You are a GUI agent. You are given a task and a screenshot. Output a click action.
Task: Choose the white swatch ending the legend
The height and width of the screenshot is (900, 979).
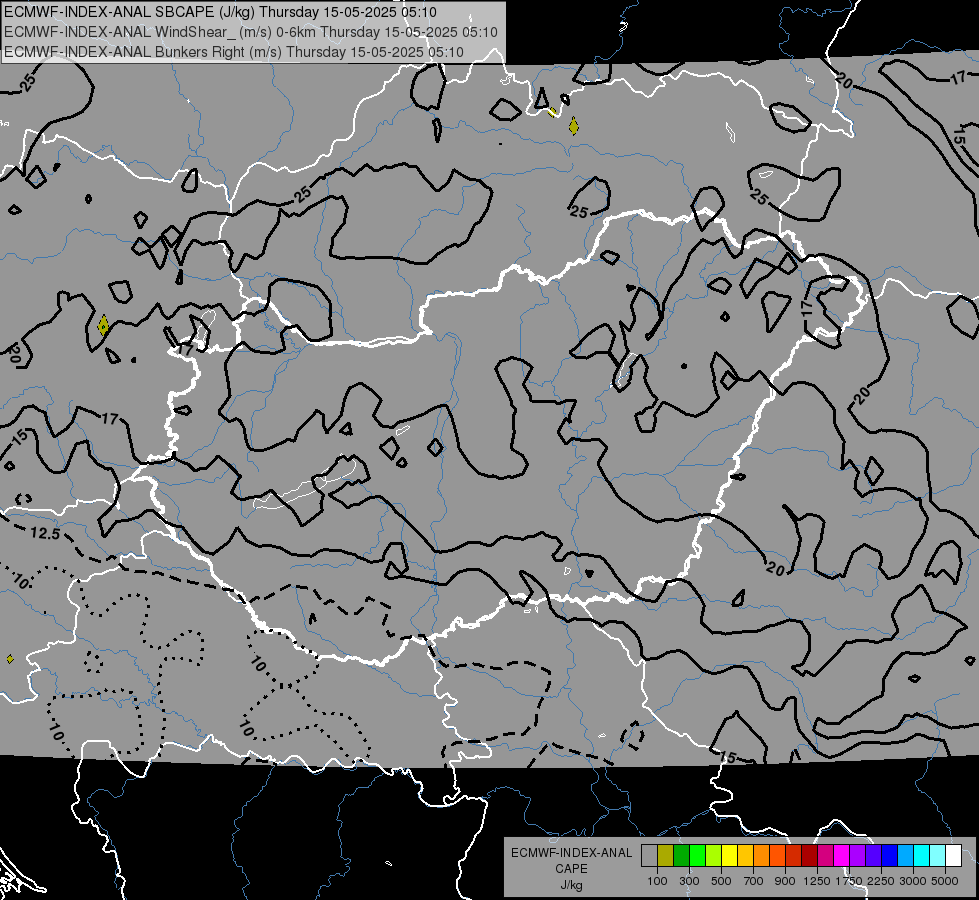(x=953, y=855)
